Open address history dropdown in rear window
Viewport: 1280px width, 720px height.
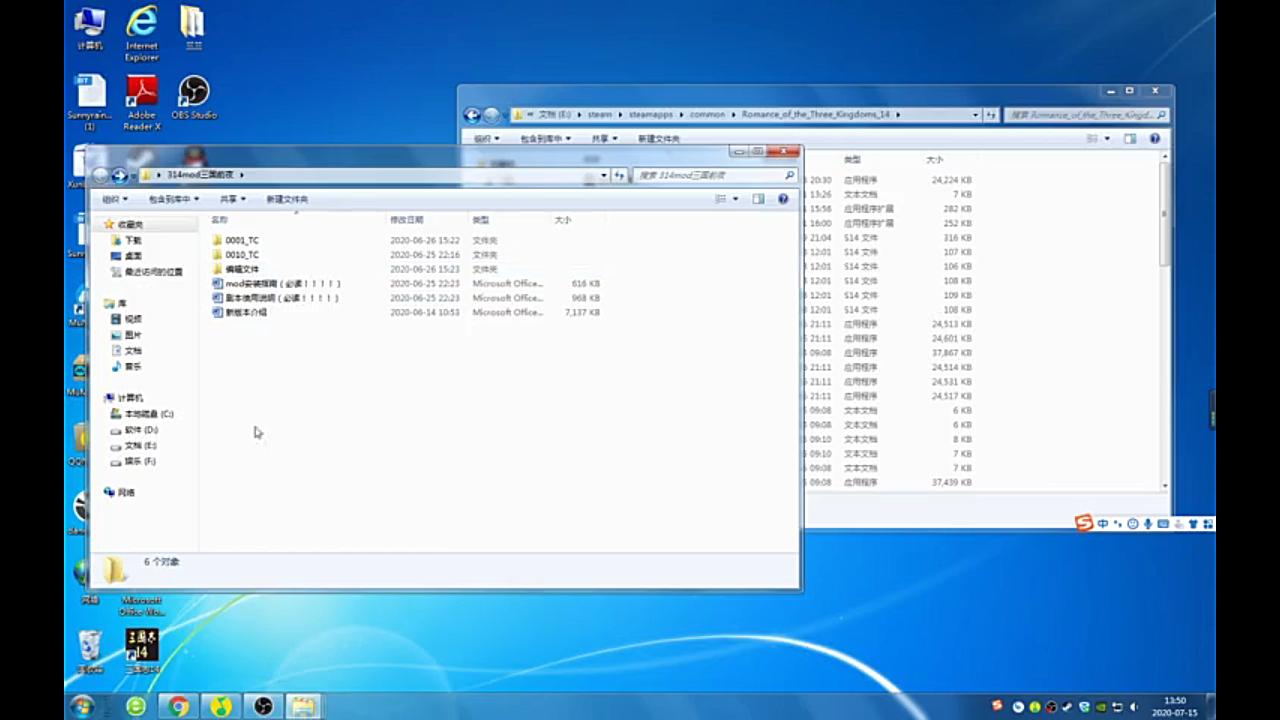[x=975, y=115]
